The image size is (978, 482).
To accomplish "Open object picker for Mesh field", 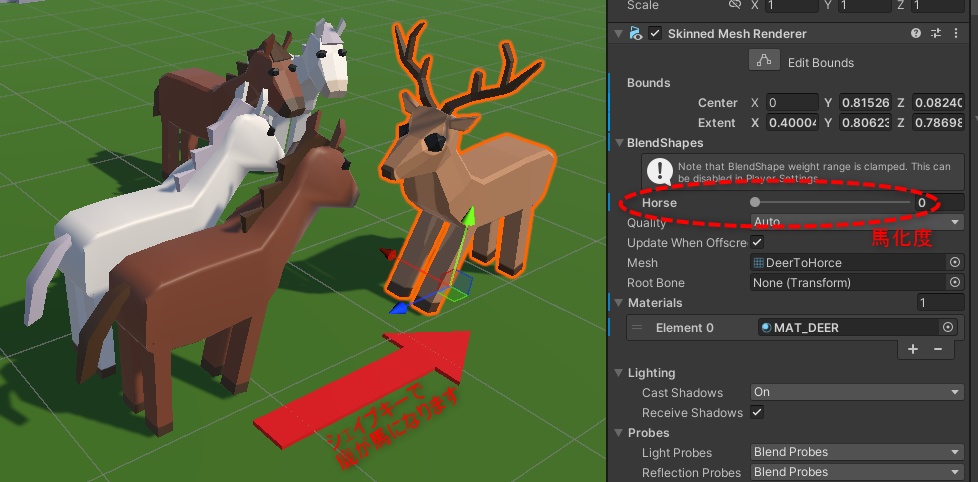I will pyautogui.click(x=954, y=263).
